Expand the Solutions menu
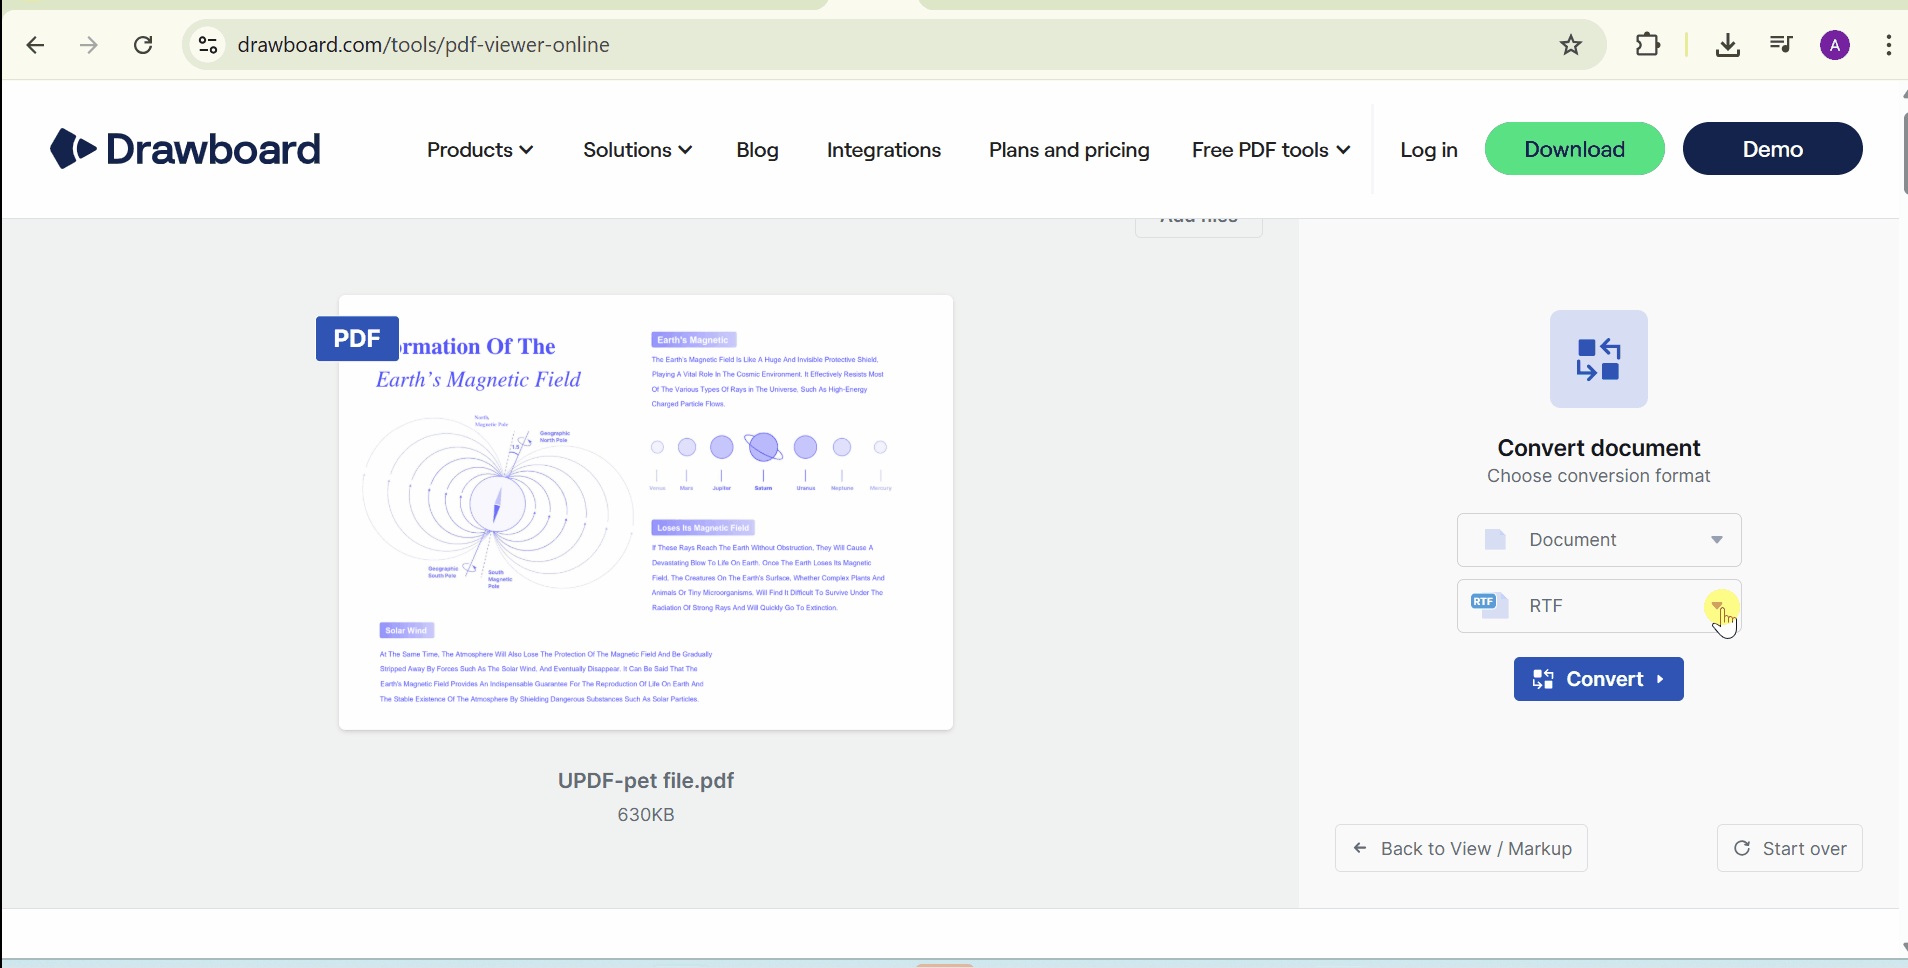Screen dimensions: 1908x968 pyautogui.click(x=637, y=150)
